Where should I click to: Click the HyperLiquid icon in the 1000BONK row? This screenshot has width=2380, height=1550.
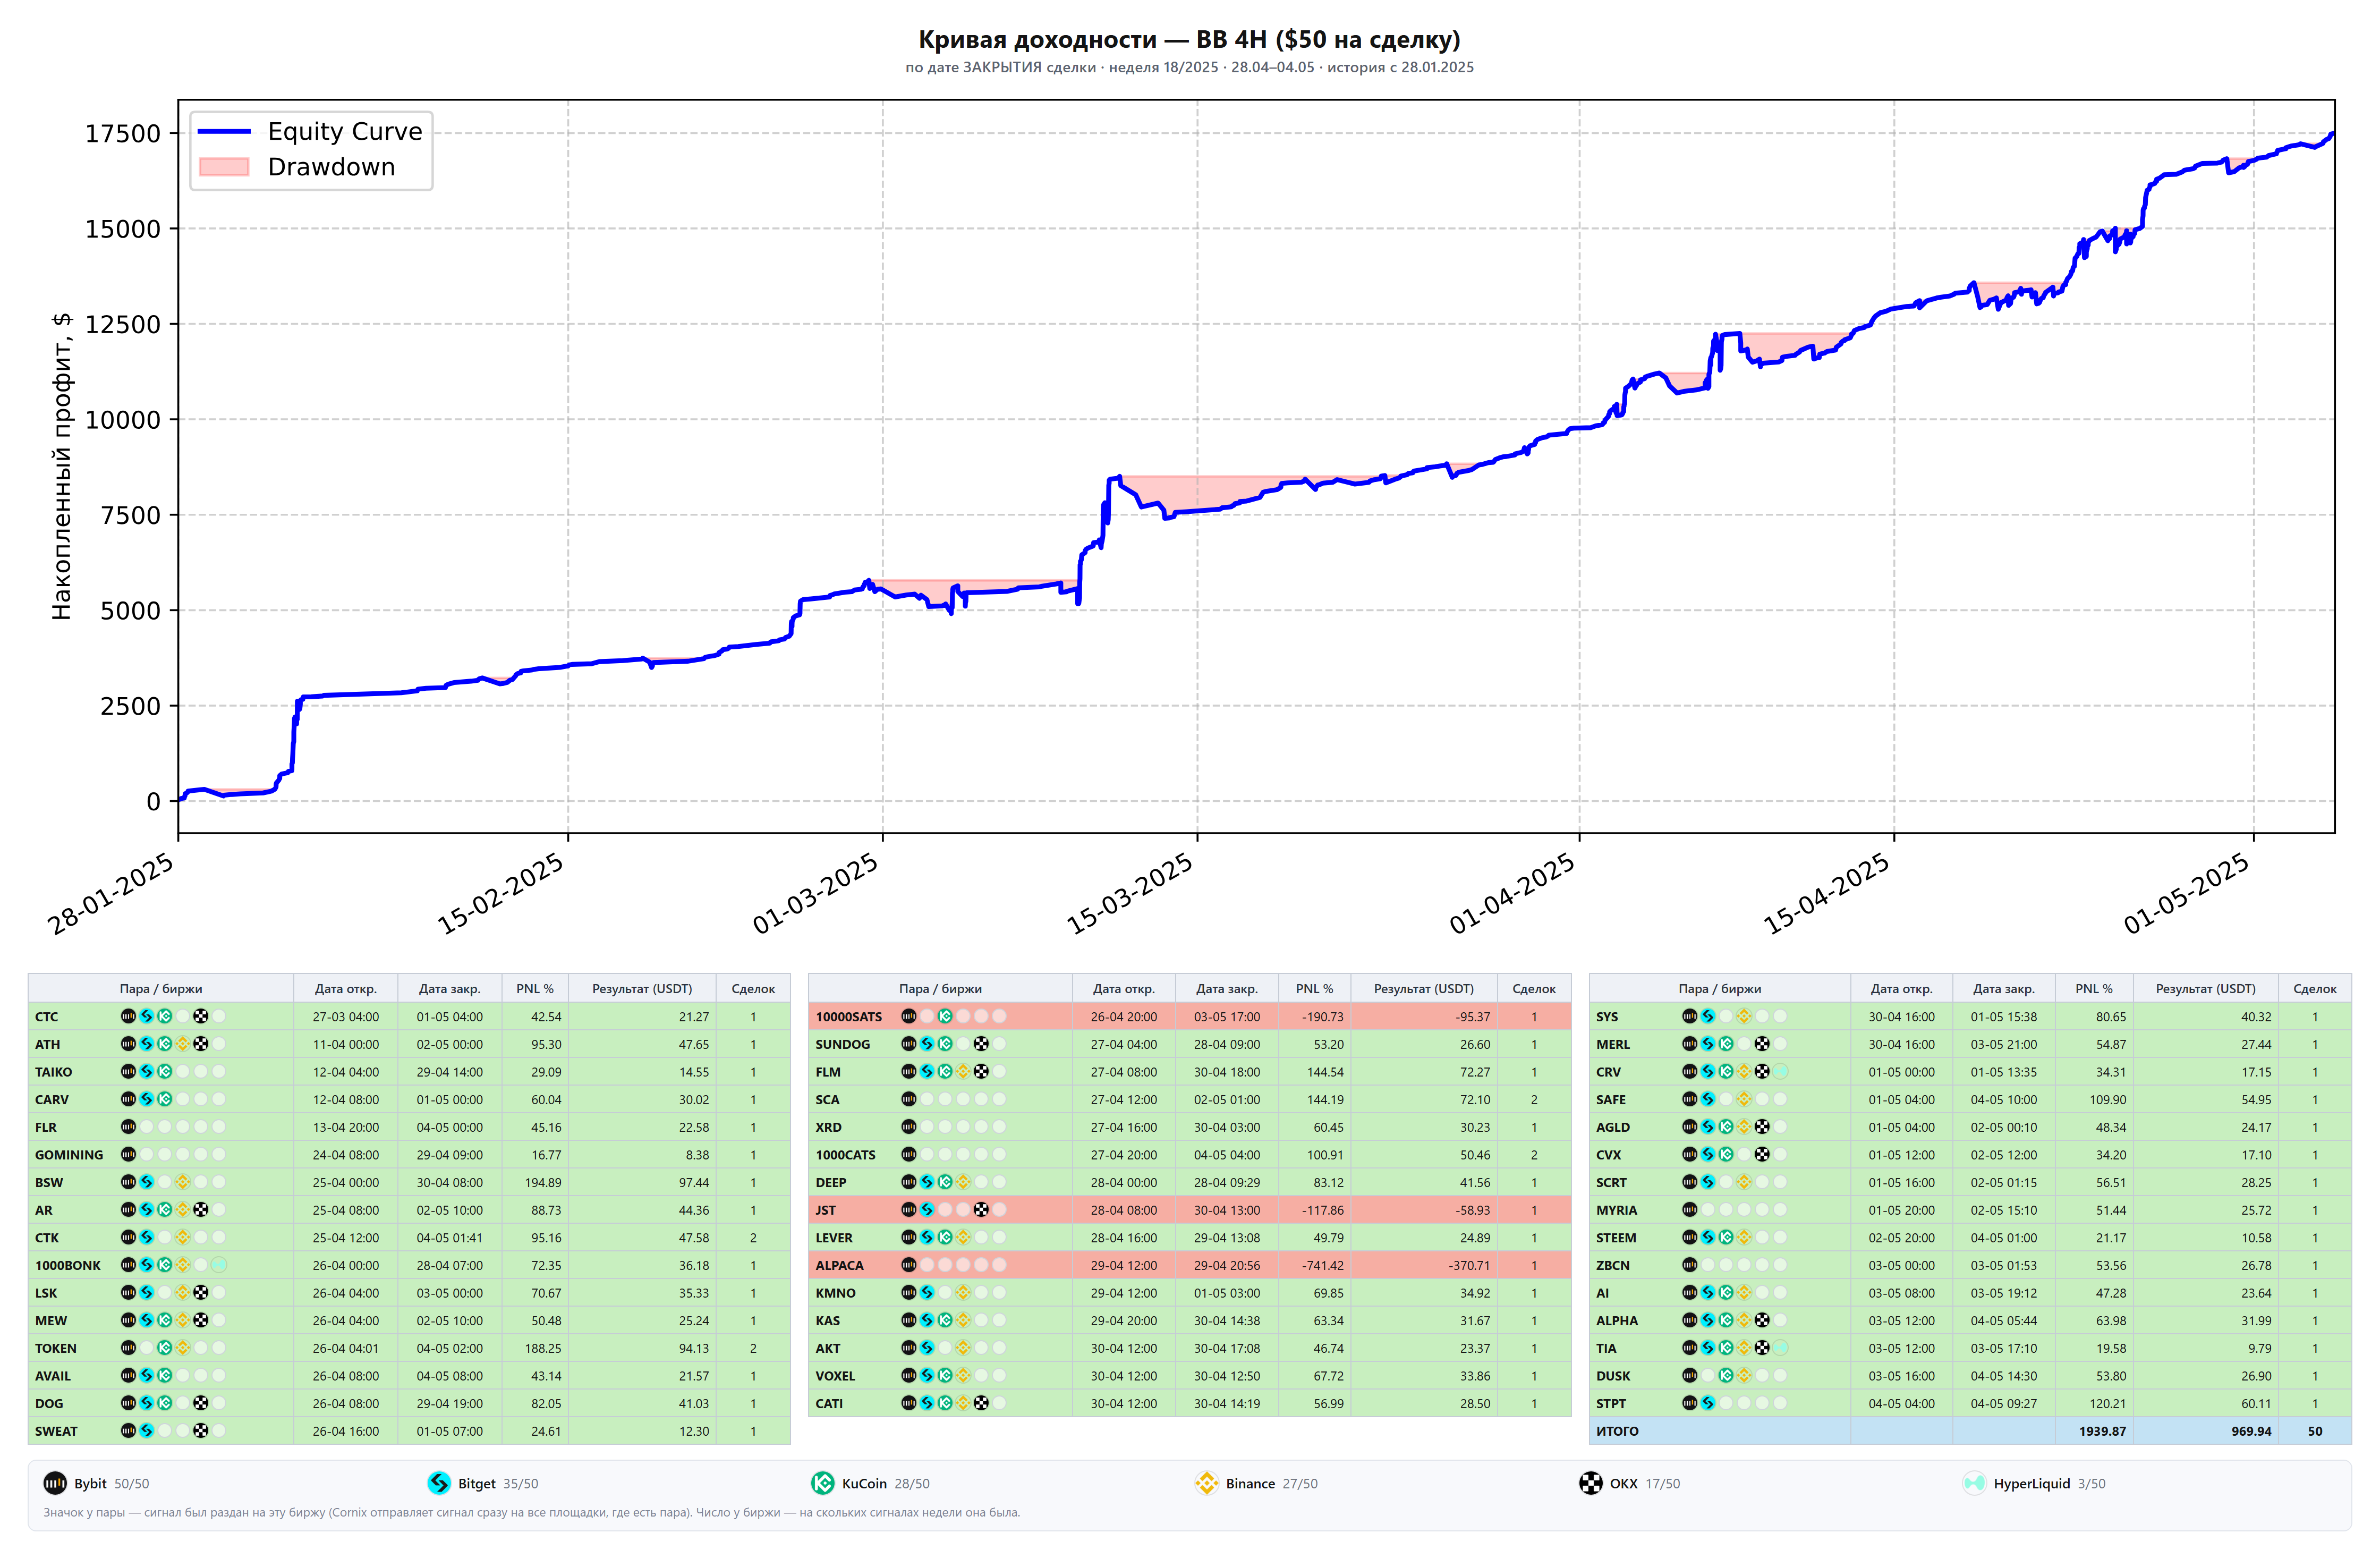[x=219, y=1265]
